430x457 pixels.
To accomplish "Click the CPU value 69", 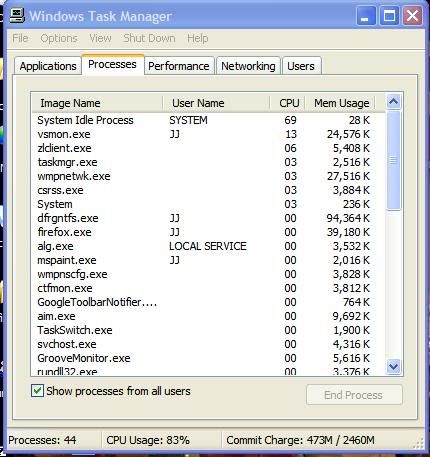I will click(290, 120).
